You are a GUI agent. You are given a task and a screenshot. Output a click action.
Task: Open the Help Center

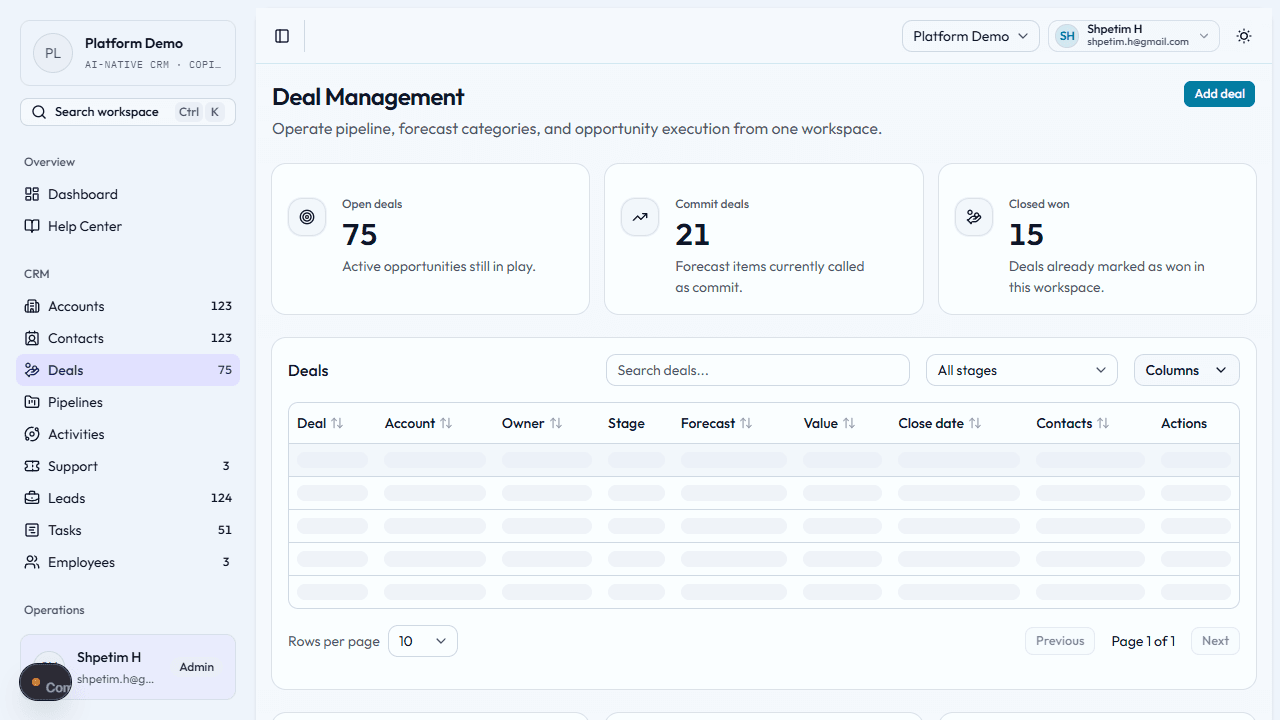coord(83,226)
